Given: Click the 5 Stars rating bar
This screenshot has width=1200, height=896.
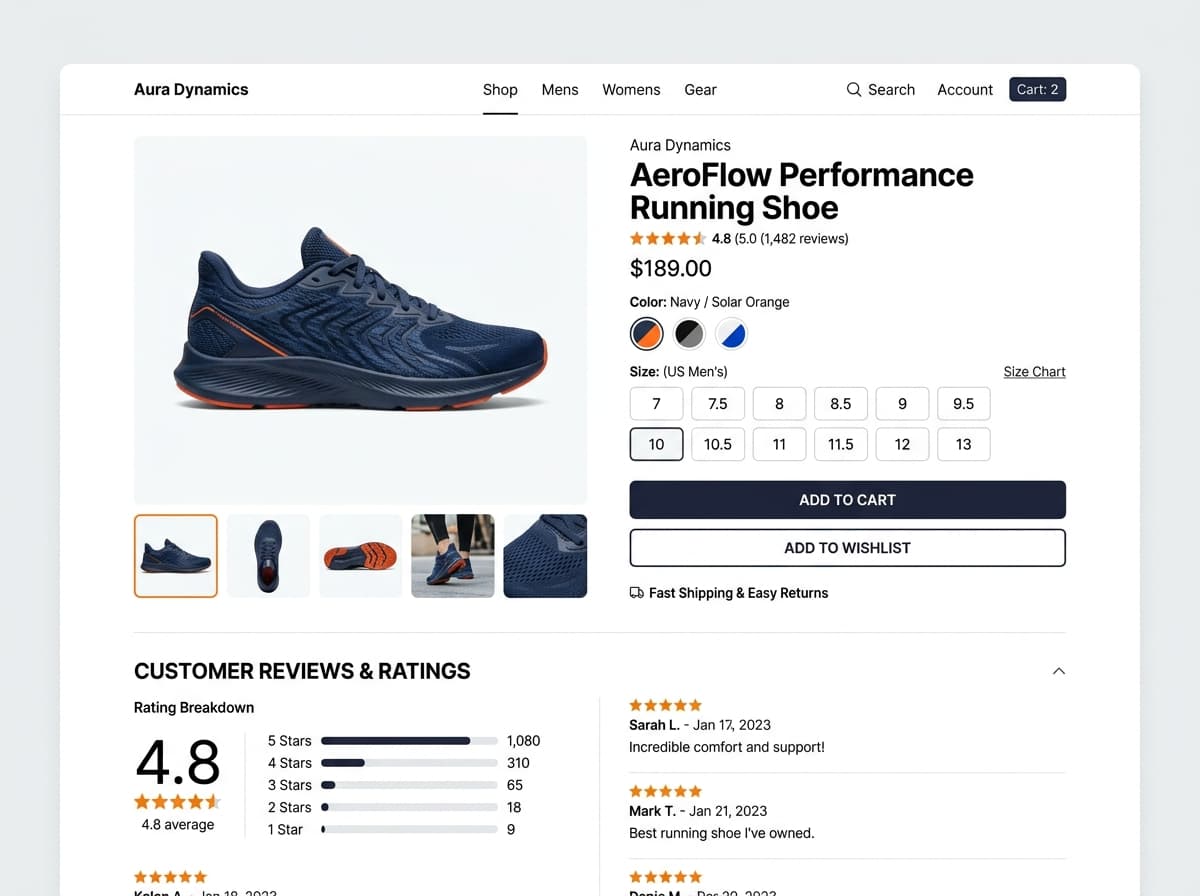Looking at the screenshot, I should click(409, 741).
